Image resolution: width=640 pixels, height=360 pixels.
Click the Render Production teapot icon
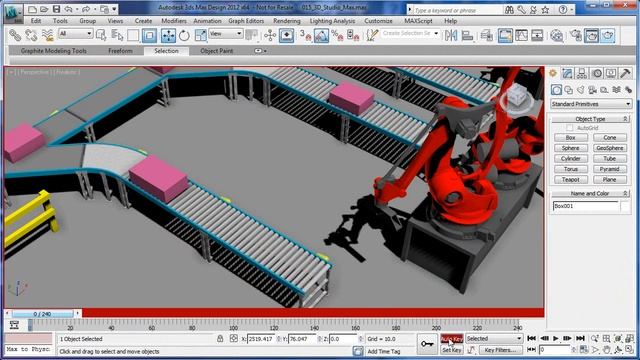(x=608, y=36)
